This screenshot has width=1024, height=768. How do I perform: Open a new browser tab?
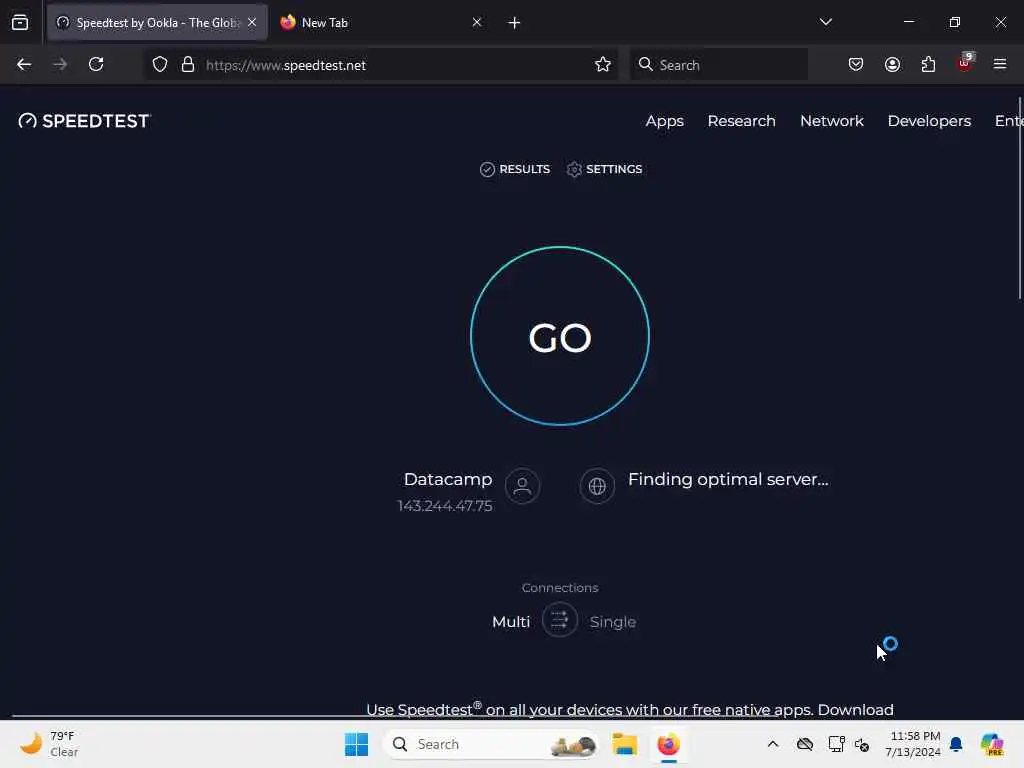click(514, 23)
